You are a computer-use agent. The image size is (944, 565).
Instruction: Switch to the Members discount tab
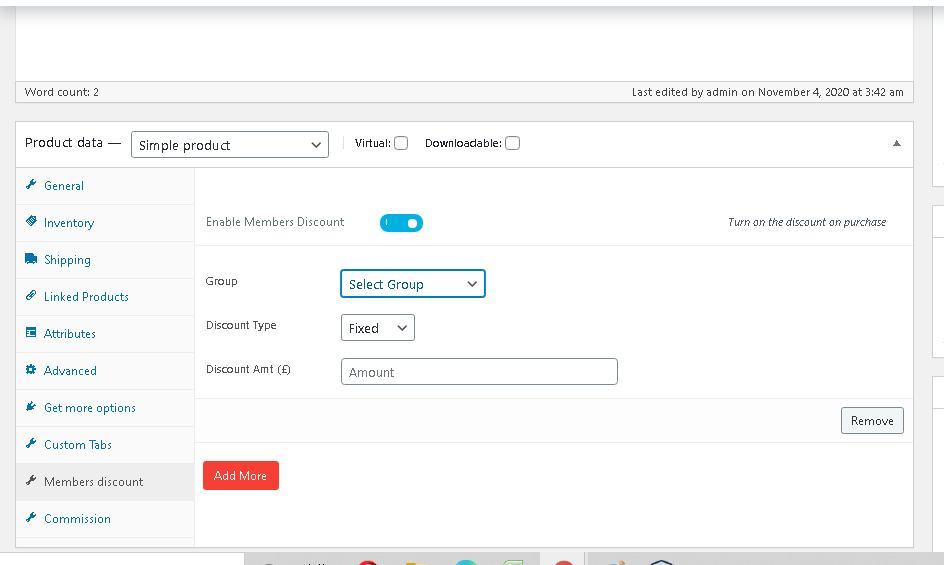(93, 482)
